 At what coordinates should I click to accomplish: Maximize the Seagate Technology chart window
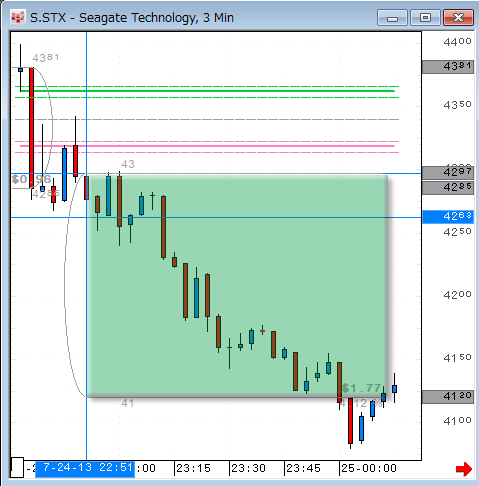[425, 18]
